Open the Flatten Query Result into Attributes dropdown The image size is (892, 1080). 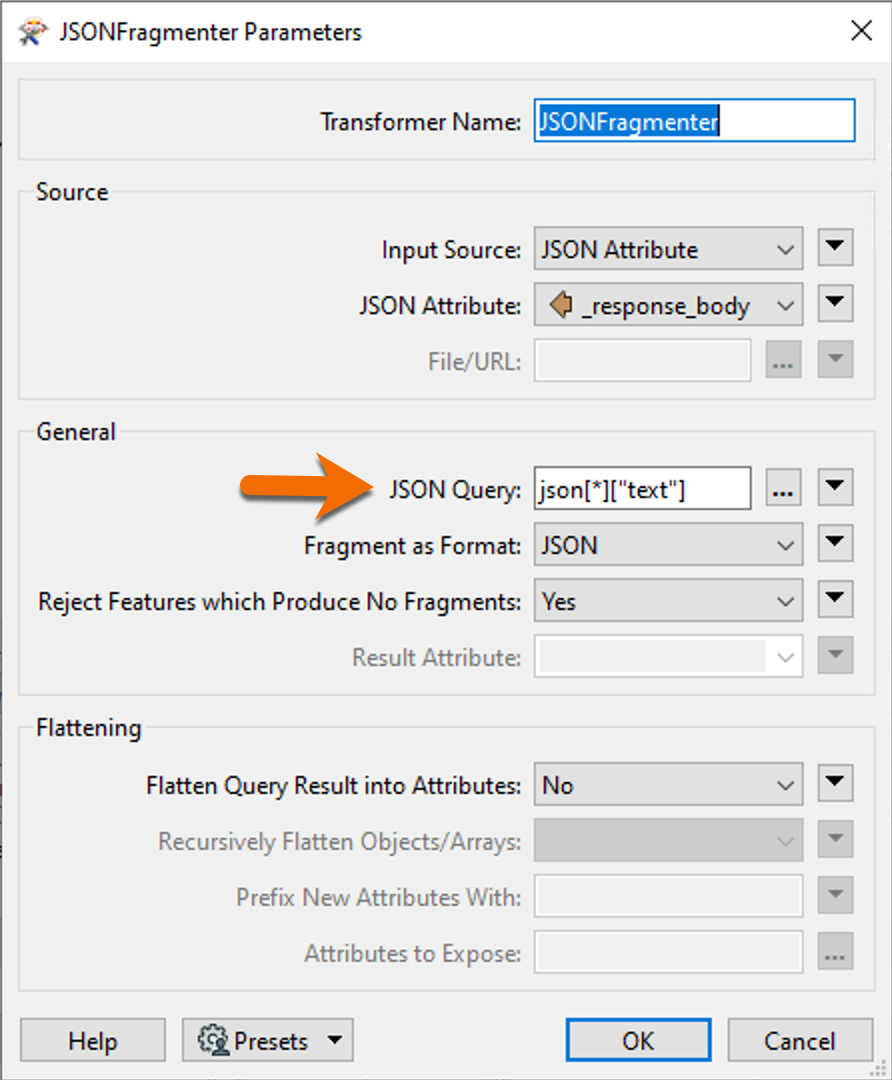click(x=668, y=785)
